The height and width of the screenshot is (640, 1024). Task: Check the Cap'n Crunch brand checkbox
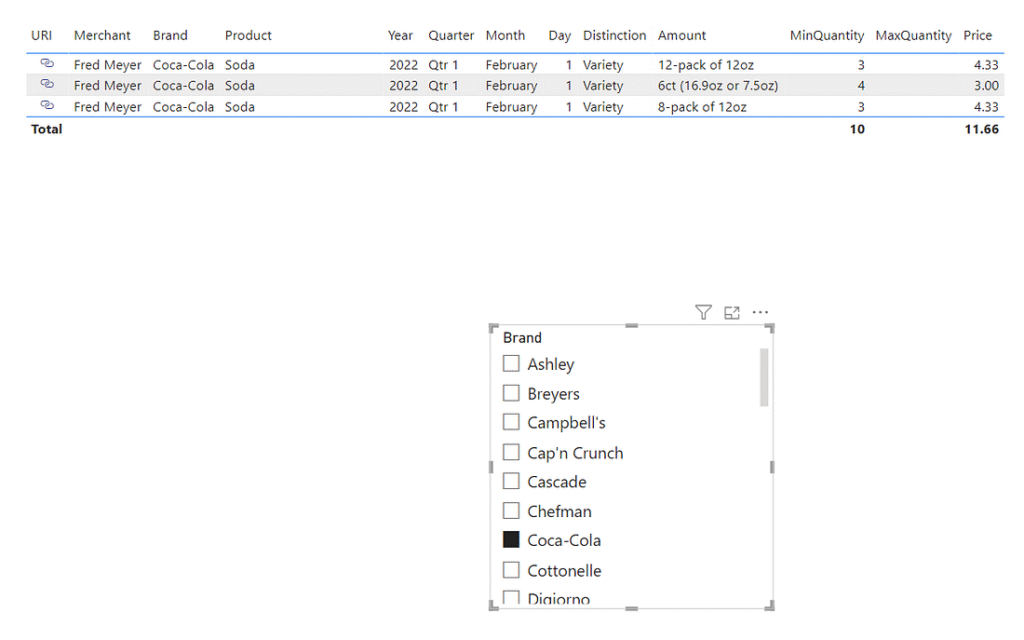(x=511, y=452)
